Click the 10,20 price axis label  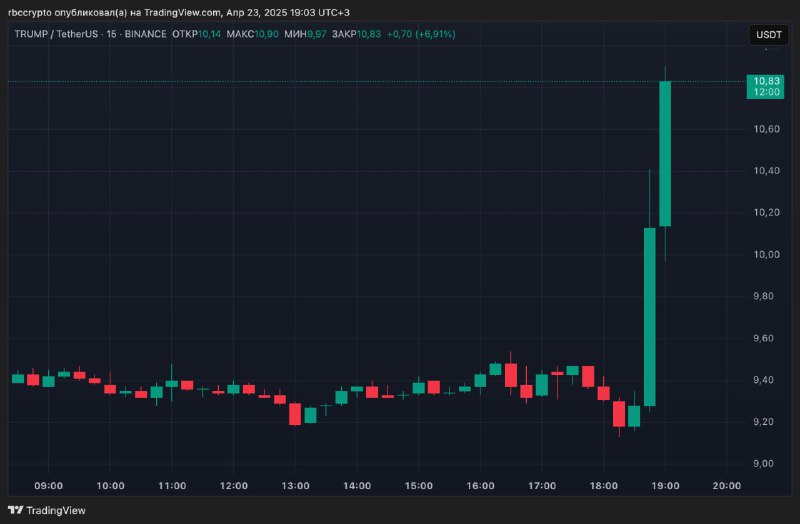click(766, 213)
